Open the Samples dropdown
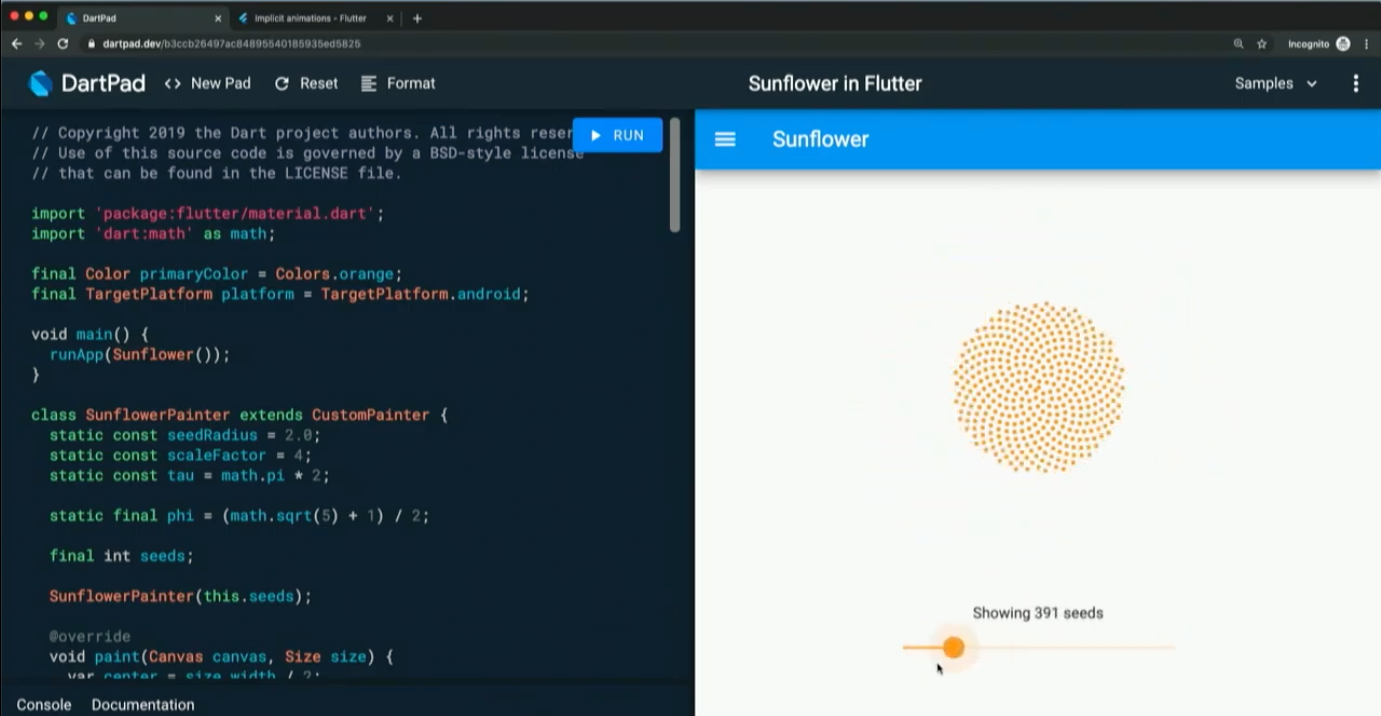 [x=1276, y=84]
